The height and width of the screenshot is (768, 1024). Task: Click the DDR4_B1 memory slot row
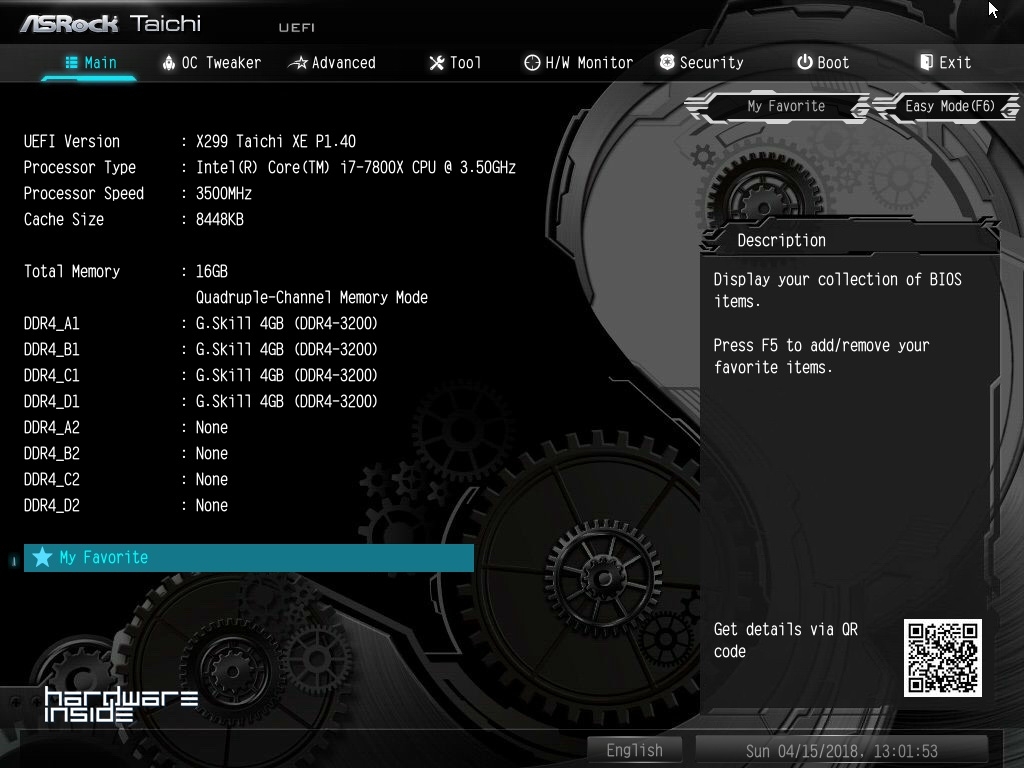tap(200, 350)
